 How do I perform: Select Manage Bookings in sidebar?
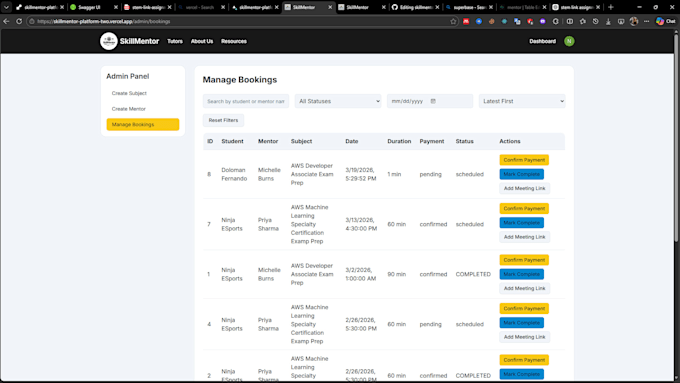tap(143, 124)
